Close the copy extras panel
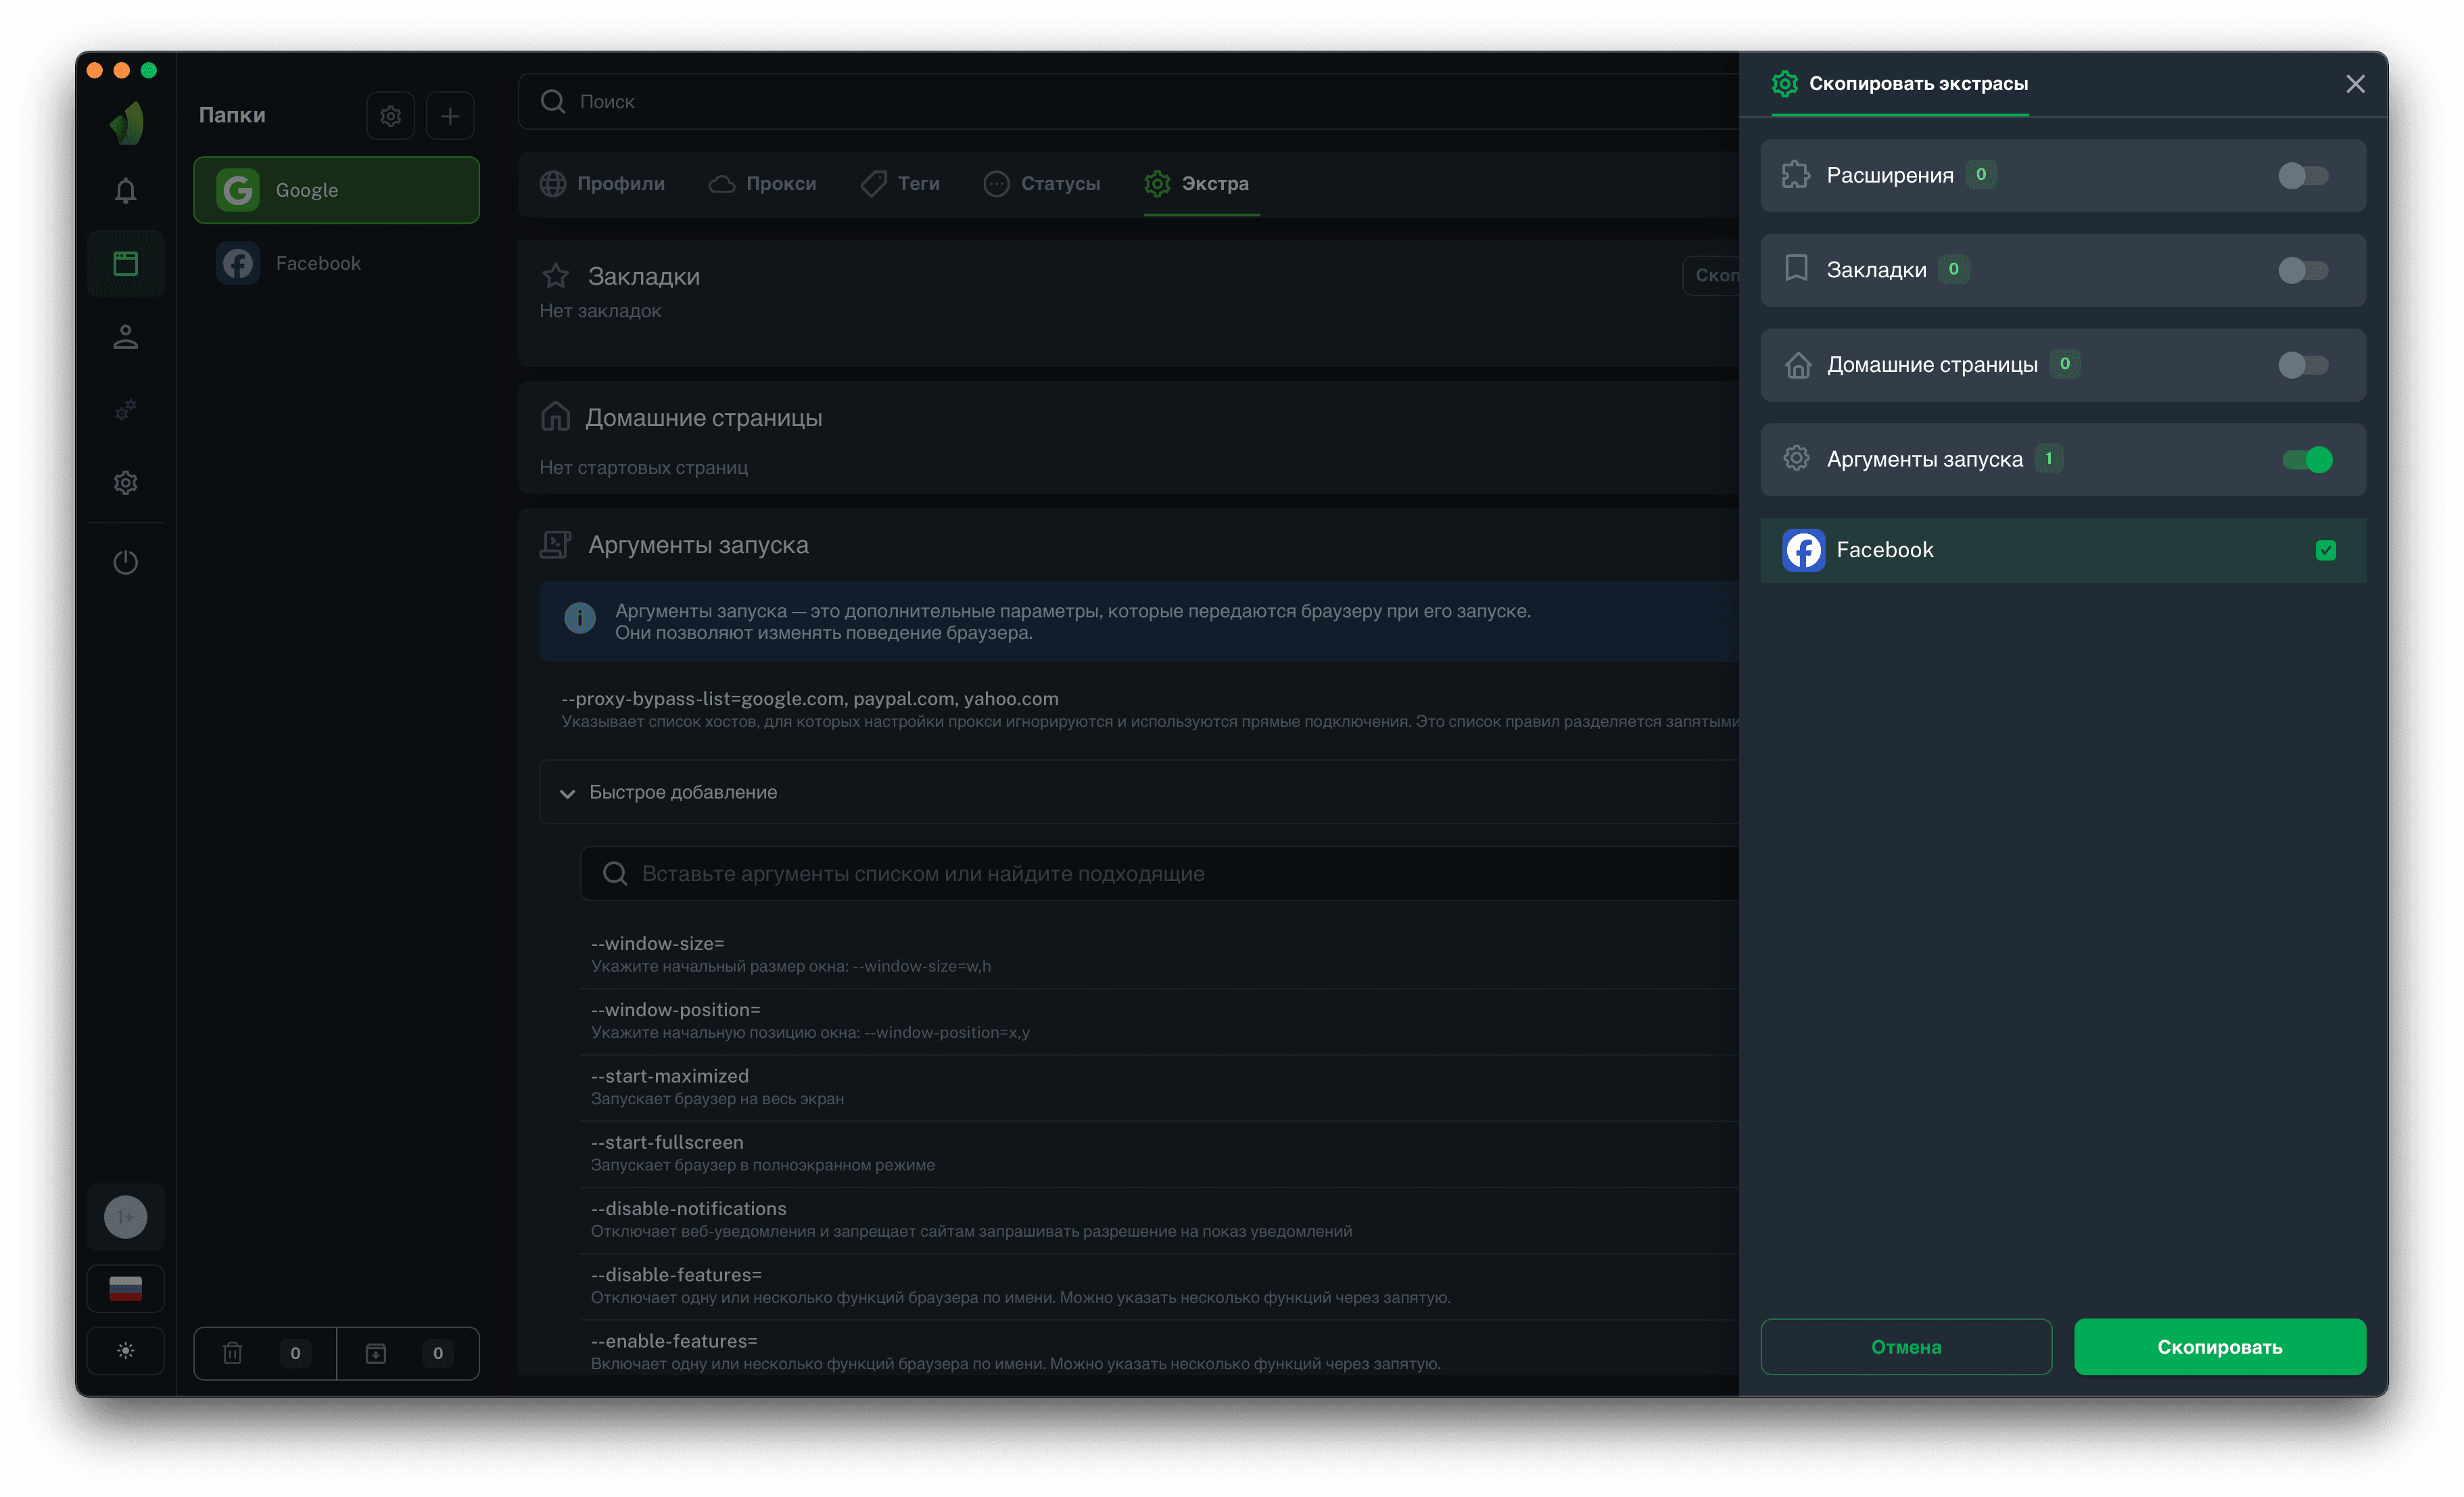The image size is (2464, 1497). pos(2355,84)
